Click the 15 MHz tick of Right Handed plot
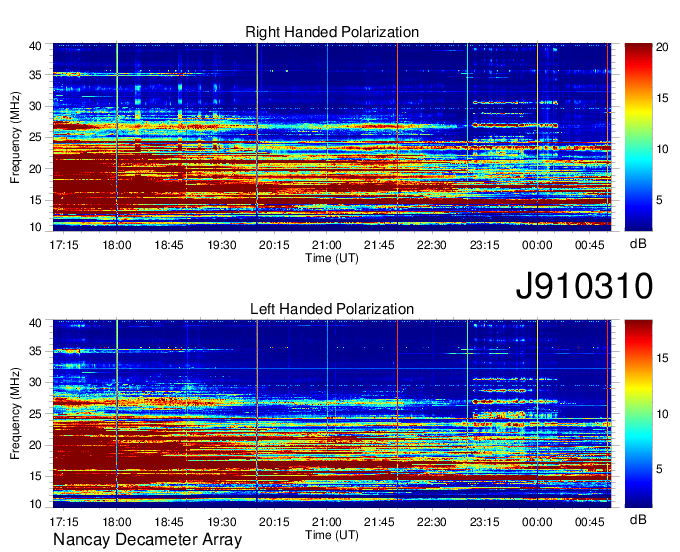This screenshot has height=552, width=680. point(35,200)
